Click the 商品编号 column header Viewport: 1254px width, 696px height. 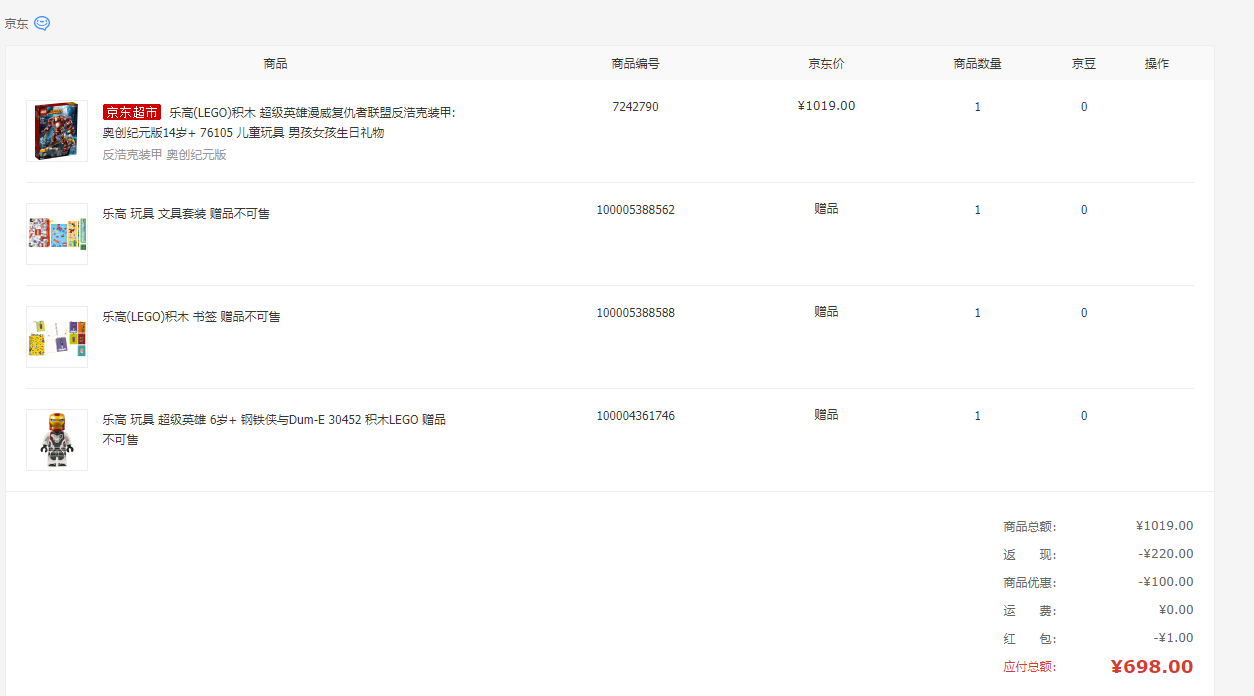point(636,64)
